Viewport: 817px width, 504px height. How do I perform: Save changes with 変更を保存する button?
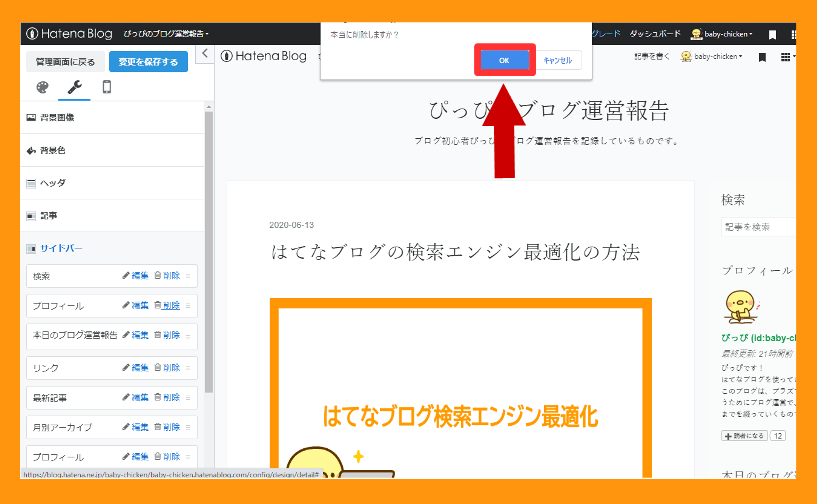[148, 62]
